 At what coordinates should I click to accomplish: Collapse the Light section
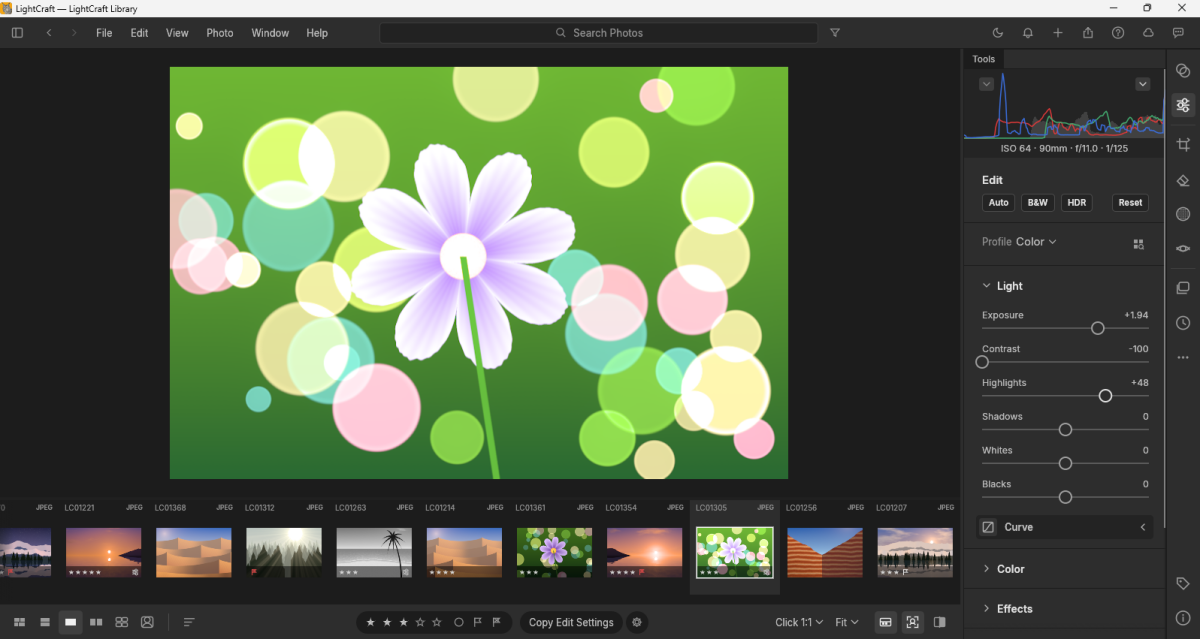[1002, 286]
